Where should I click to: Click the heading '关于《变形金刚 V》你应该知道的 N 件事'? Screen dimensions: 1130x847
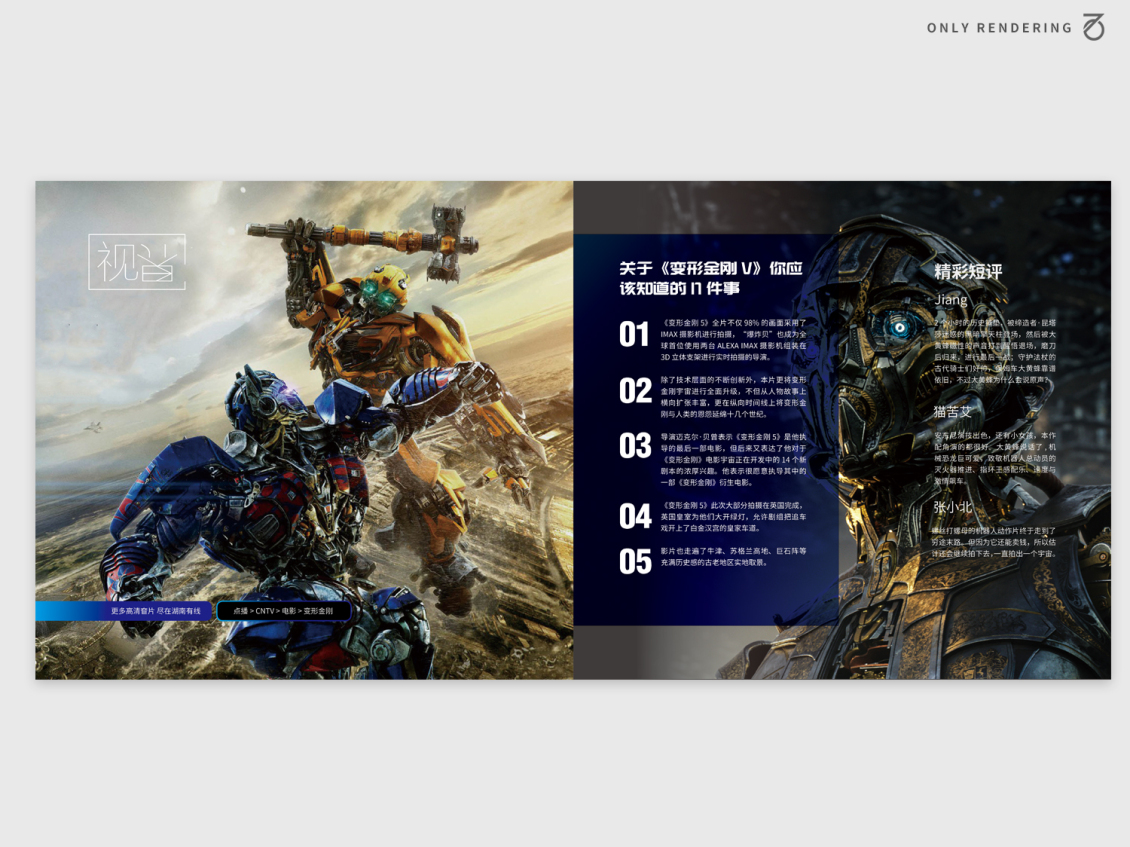point(711,278)
